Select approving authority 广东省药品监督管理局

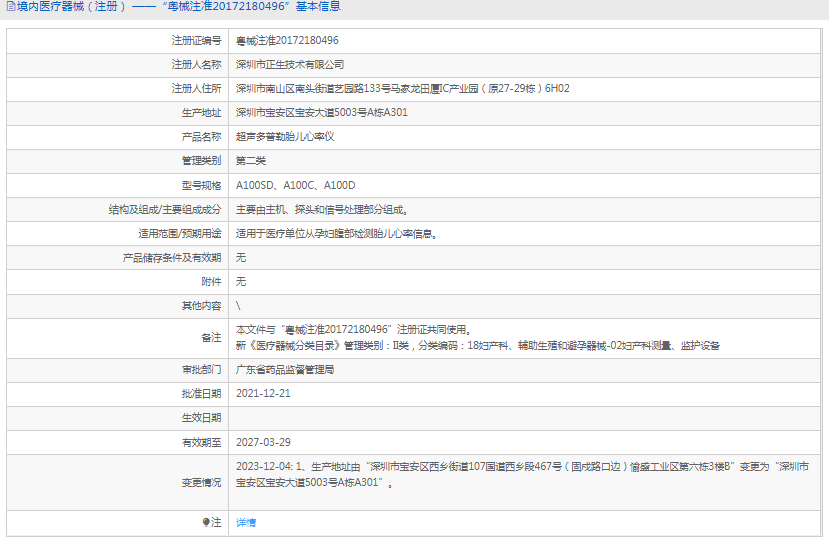[285, 370]
